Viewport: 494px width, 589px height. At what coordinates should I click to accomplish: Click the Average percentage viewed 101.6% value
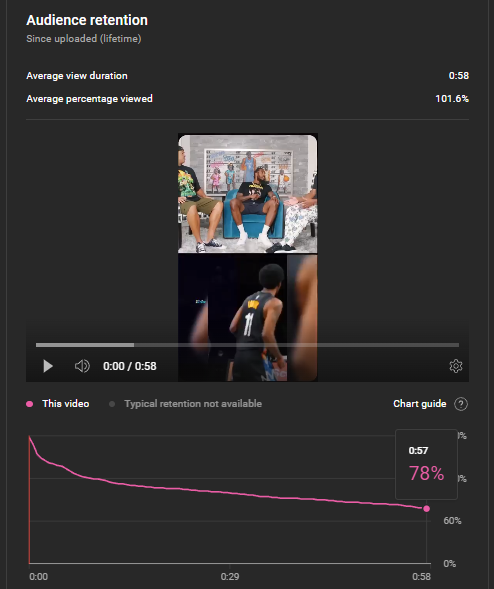(x=452, y=99)
